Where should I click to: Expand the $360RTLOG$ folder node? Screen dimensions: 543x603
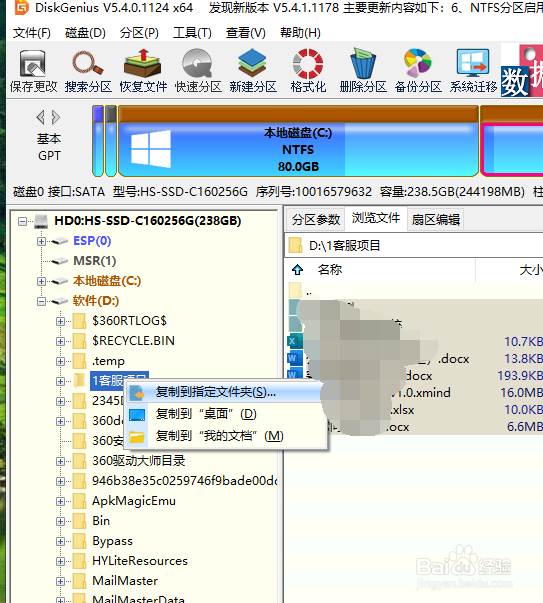[60, 321]
